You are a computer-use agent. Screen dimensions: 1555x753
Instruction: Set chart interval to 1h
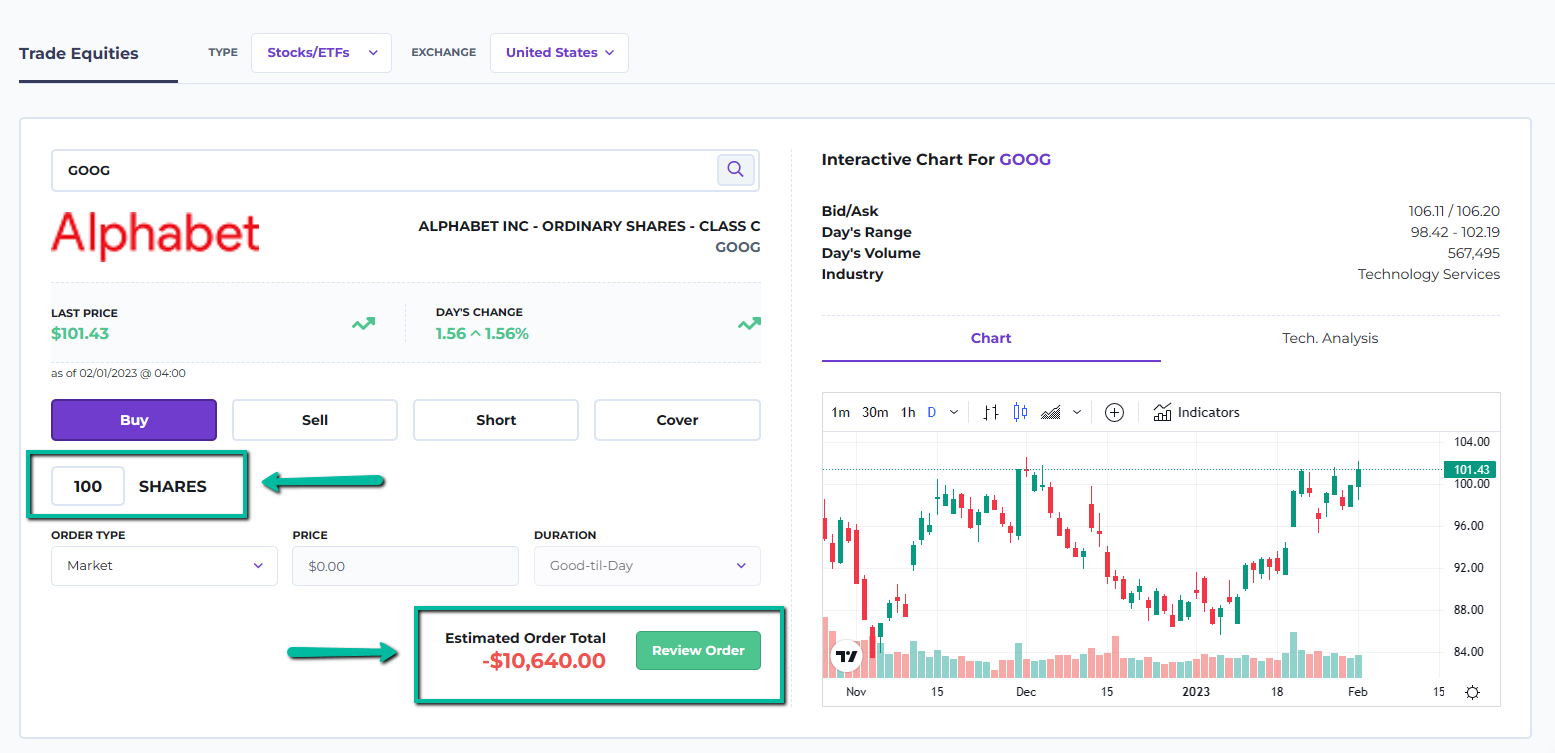[x=908, y=412]
